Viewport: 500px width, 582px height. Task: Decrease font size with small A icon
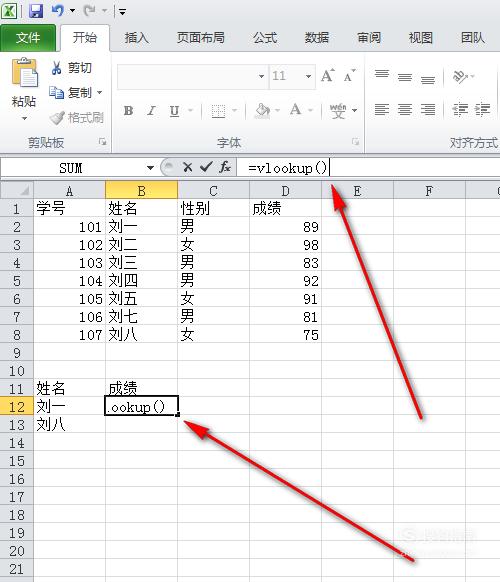pyautogui.click(x=349, y=76)
